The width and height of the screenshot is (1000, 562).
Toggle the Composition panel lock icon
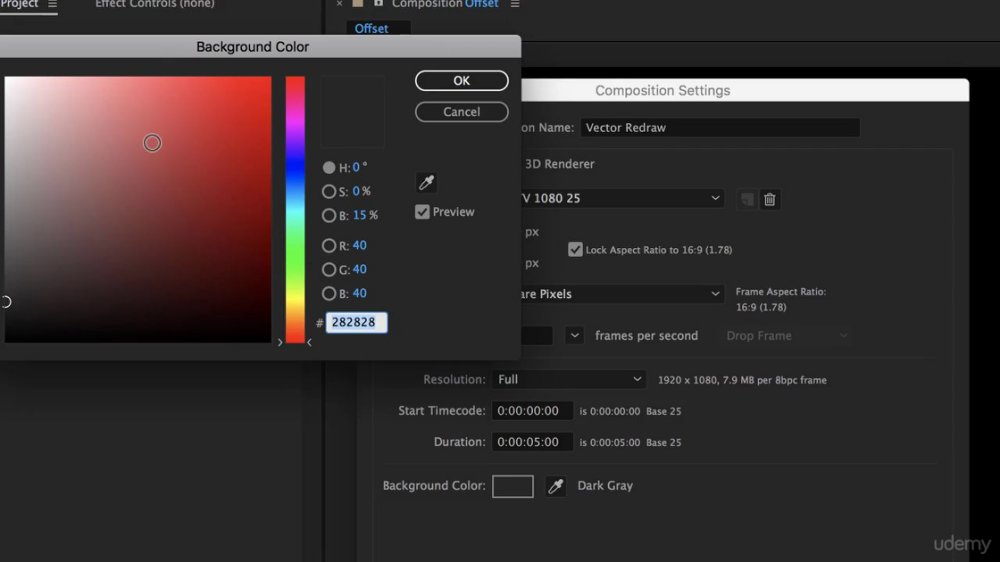coord(378,4)
